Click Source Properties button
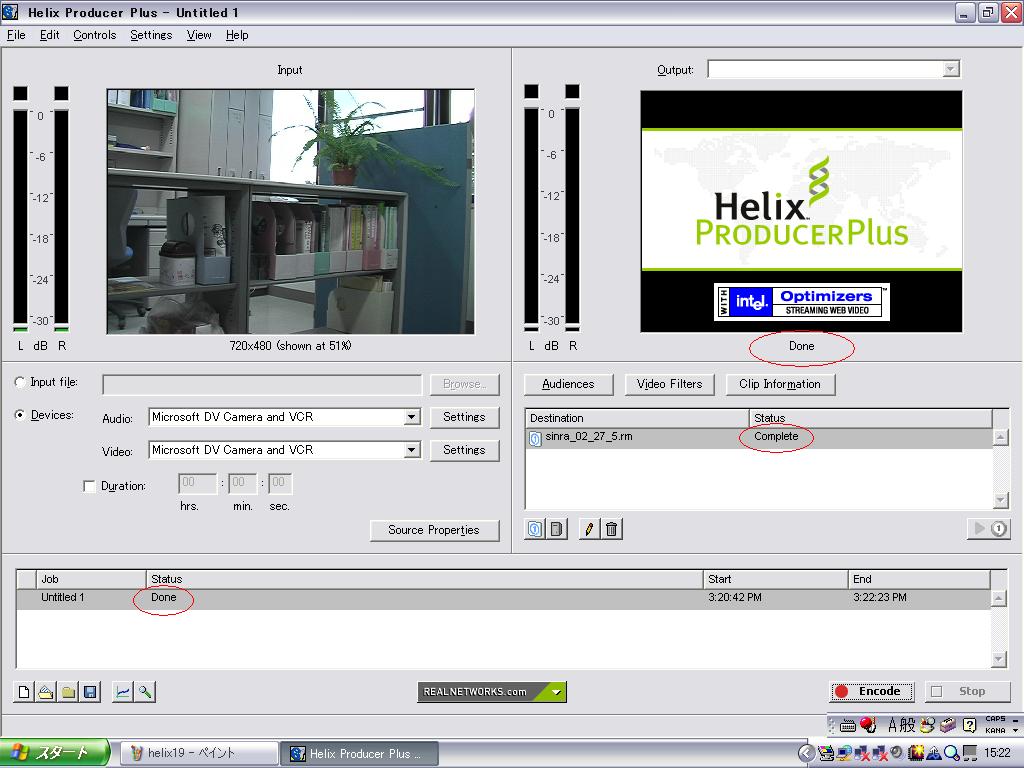Viewport: 1024px width, 768px height. (x=434, y=530)
